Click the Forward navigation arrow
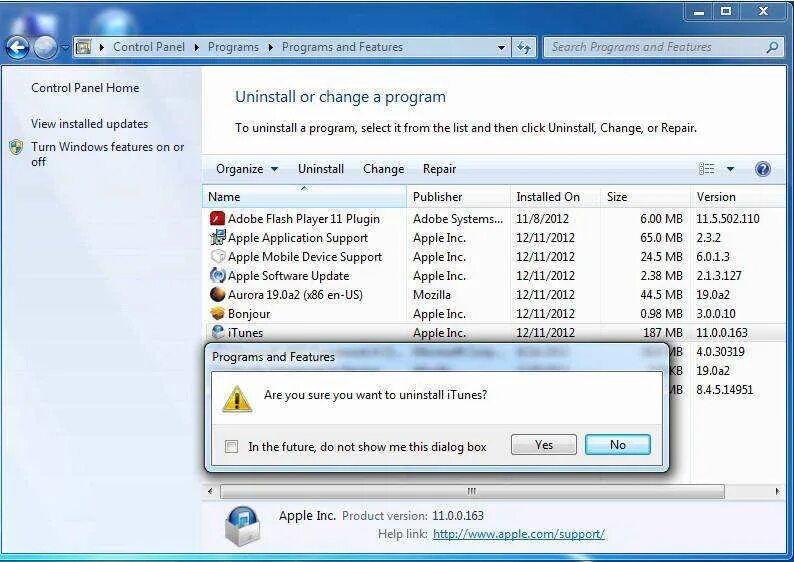Image resolution: width=794 pixels, height=562 pixels. (x=46, y=48)
